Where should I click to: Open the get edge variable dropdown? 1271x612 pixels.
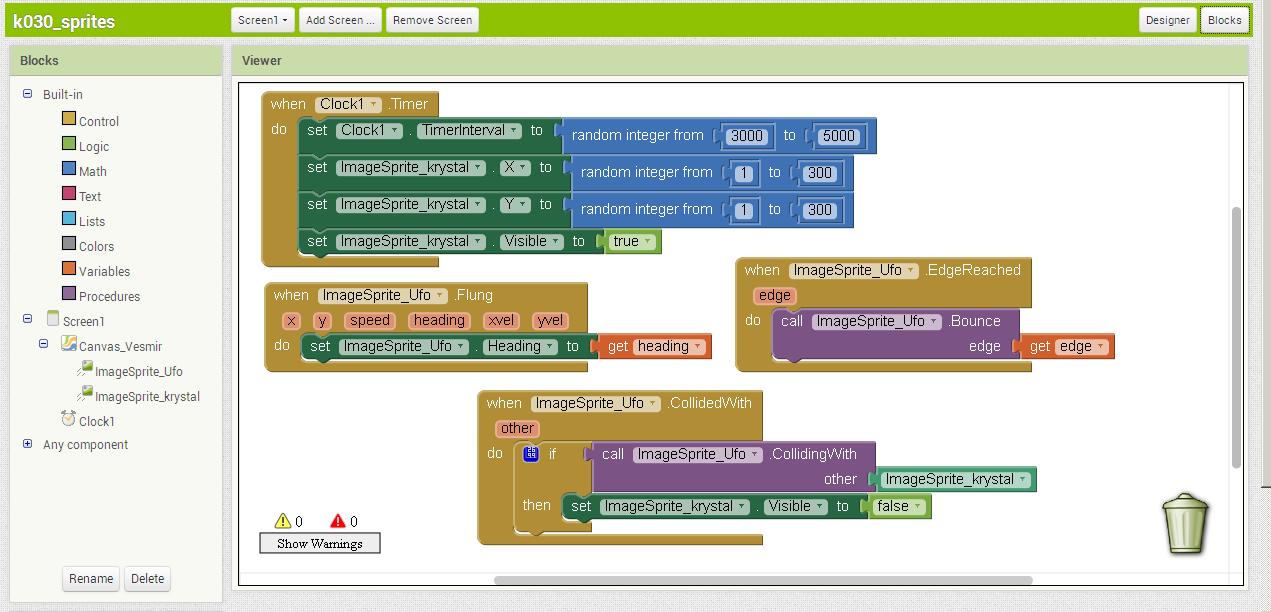pyautogui.click(x=1082, y=346)
